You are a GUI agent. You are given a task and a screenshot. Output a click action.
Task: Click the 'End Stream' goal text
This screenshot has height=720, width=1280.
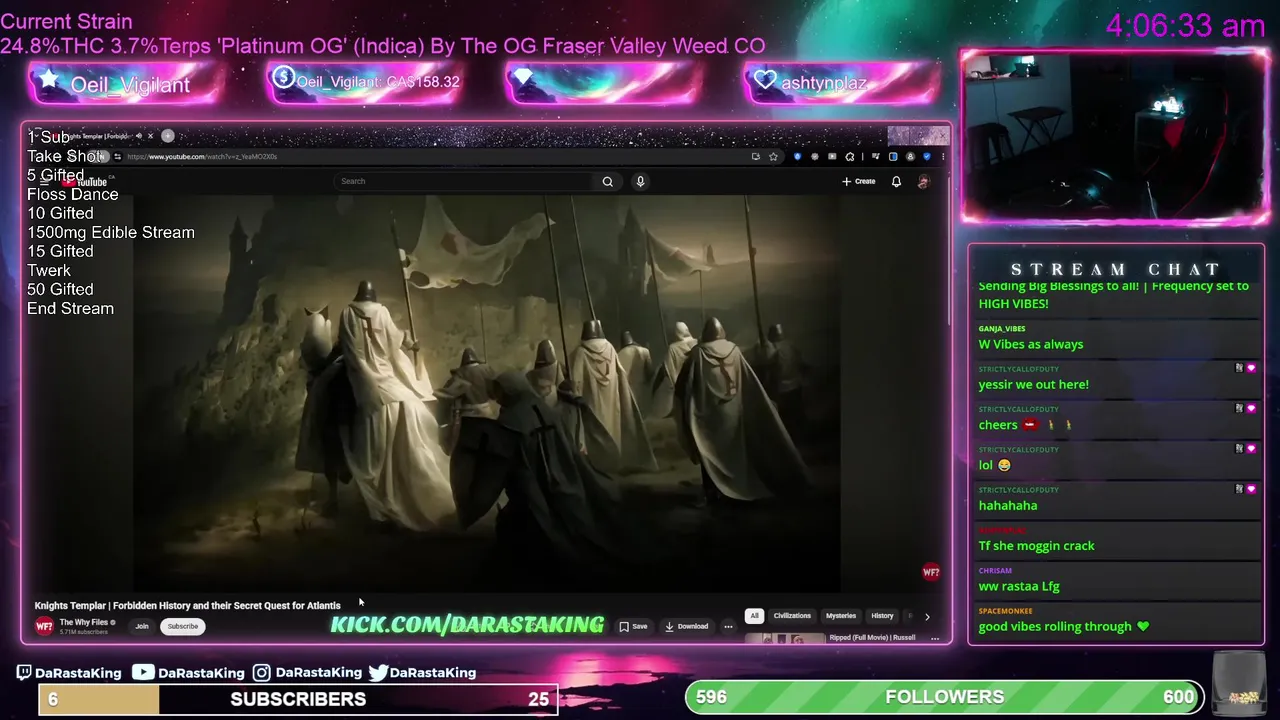pos(70,308)
